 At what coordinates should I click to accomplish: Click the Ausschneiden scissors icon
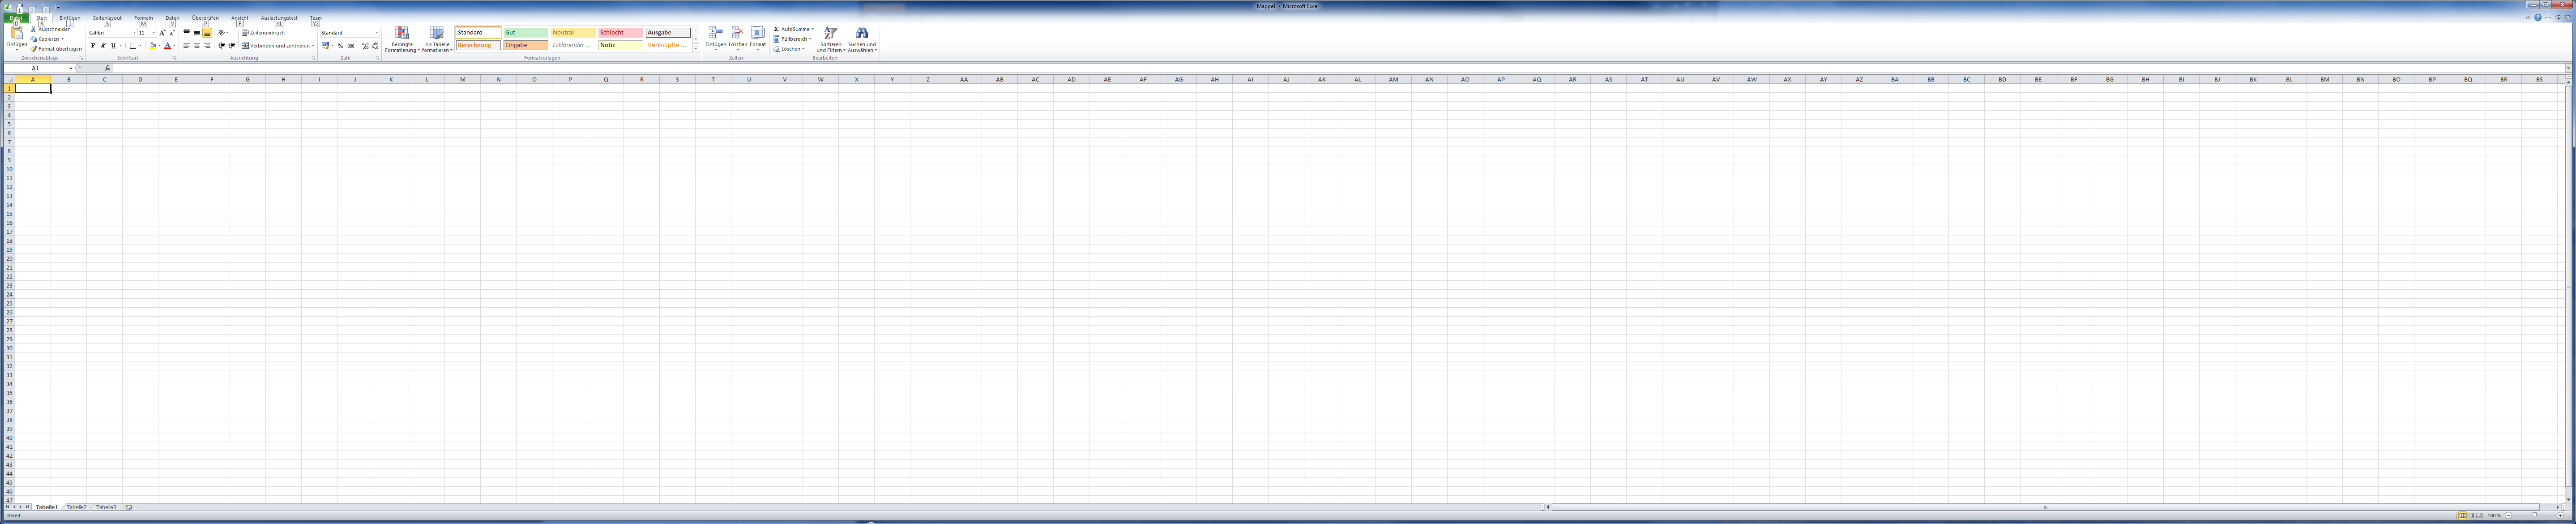pos(33,29)
